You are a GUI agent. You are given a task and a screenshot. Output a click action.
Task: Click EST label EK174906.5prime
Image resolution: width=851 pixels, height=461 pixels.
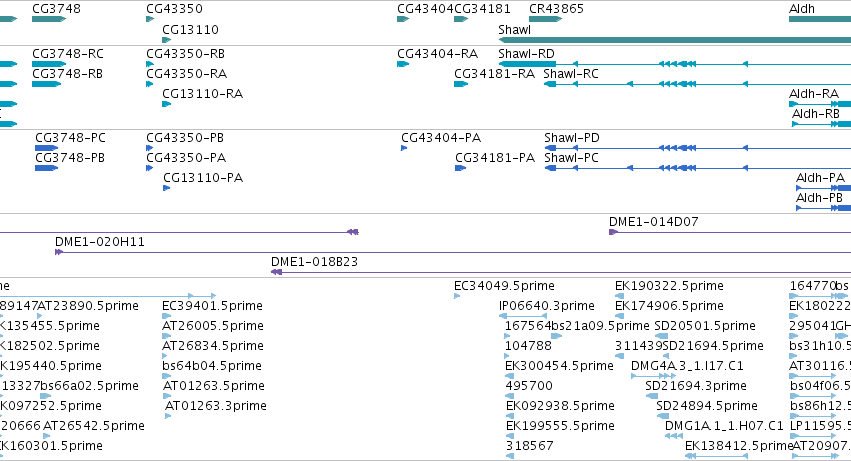tap(669, 306)
